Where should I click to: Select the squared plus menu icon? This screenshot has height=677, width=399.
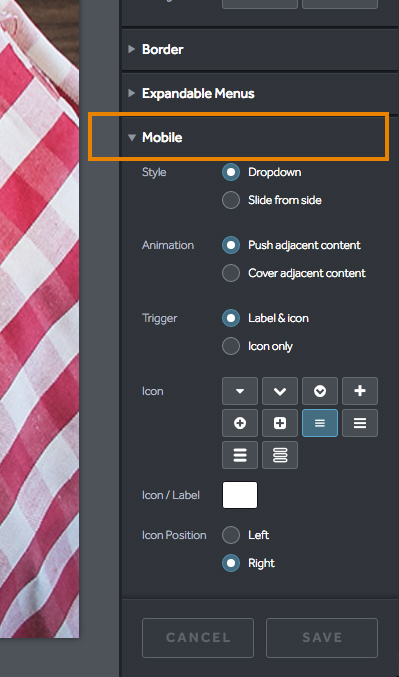280,423
